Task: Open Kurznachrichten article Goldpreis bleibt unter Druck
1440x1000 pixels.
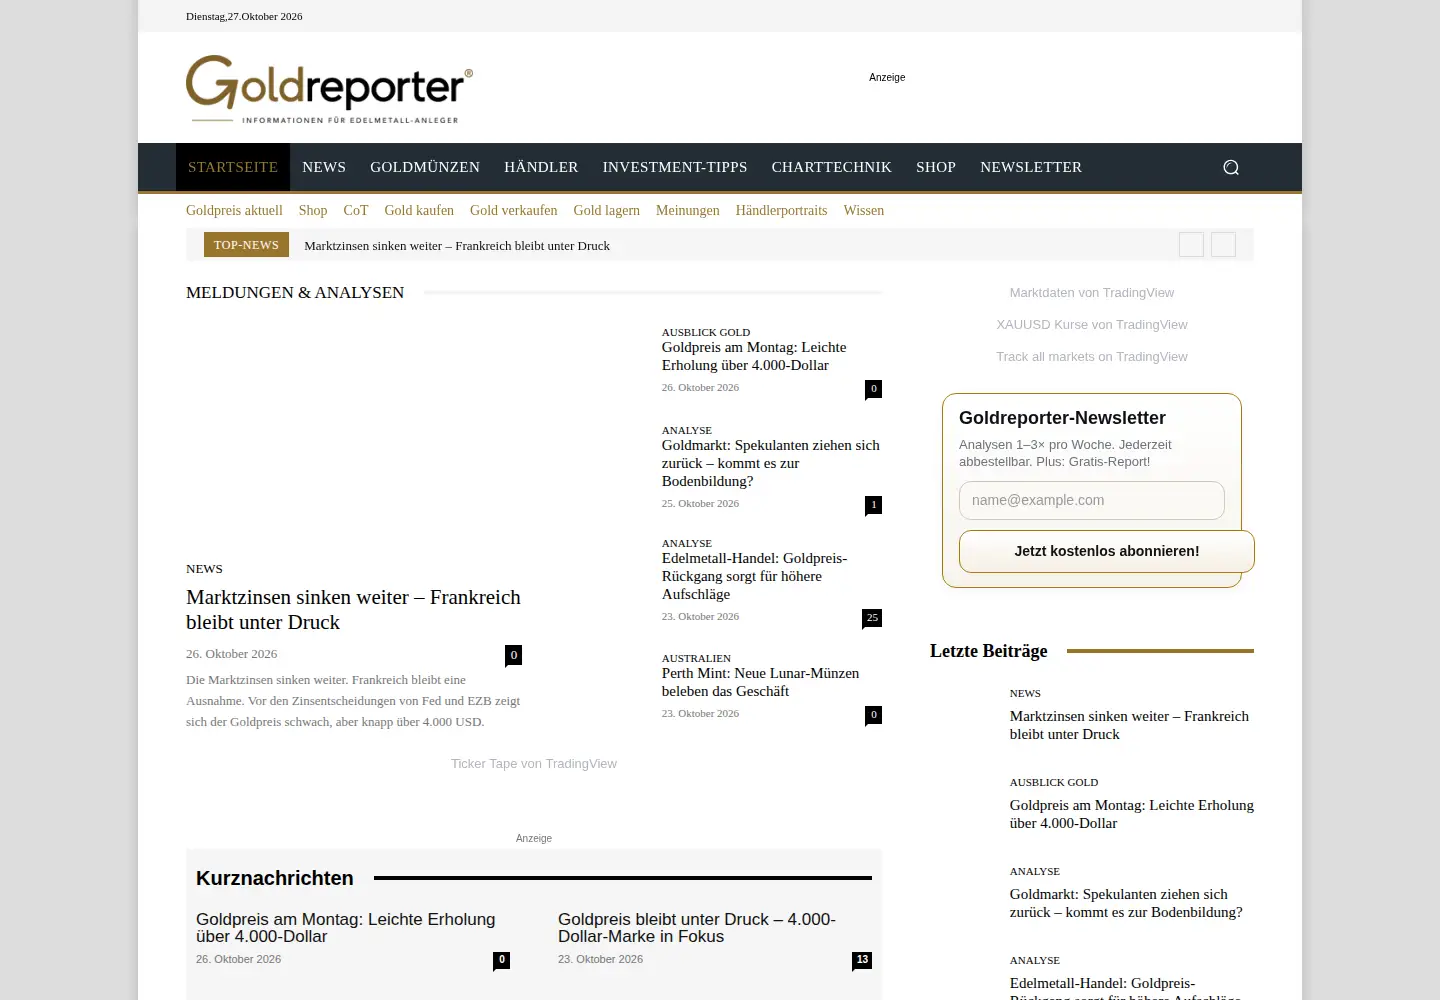Action: (x=697, y=928)
